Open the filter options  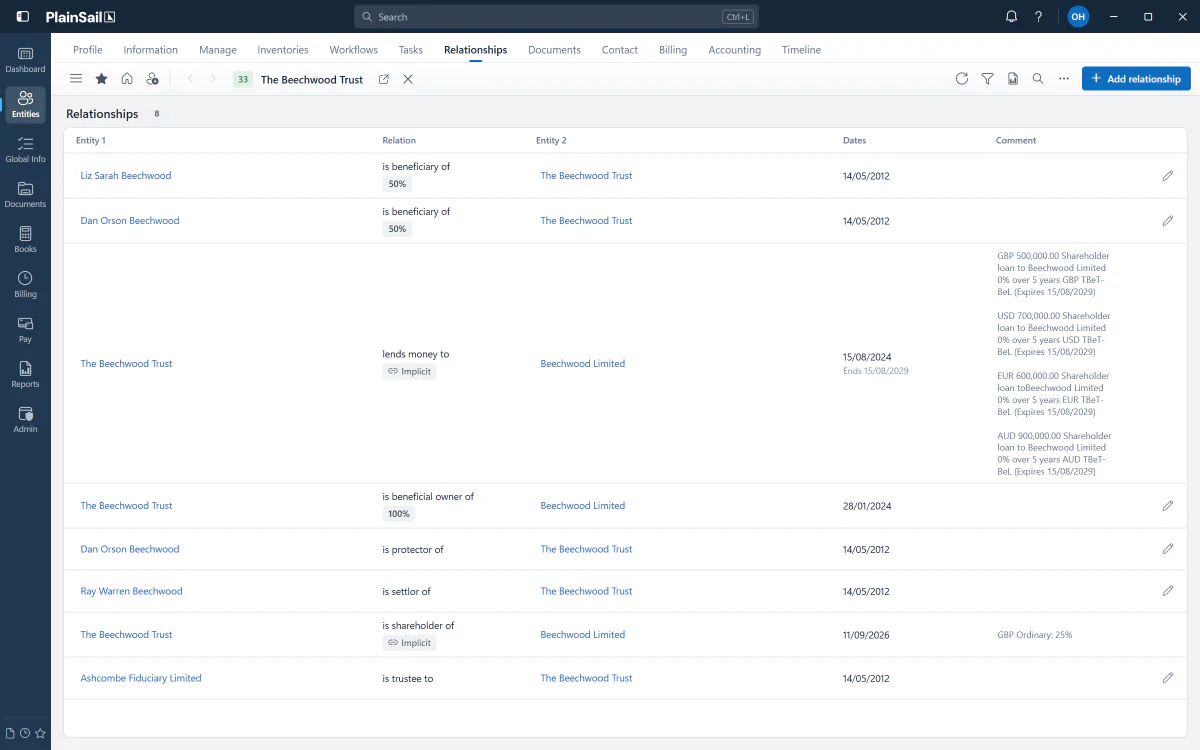click(x=987, y=79)
